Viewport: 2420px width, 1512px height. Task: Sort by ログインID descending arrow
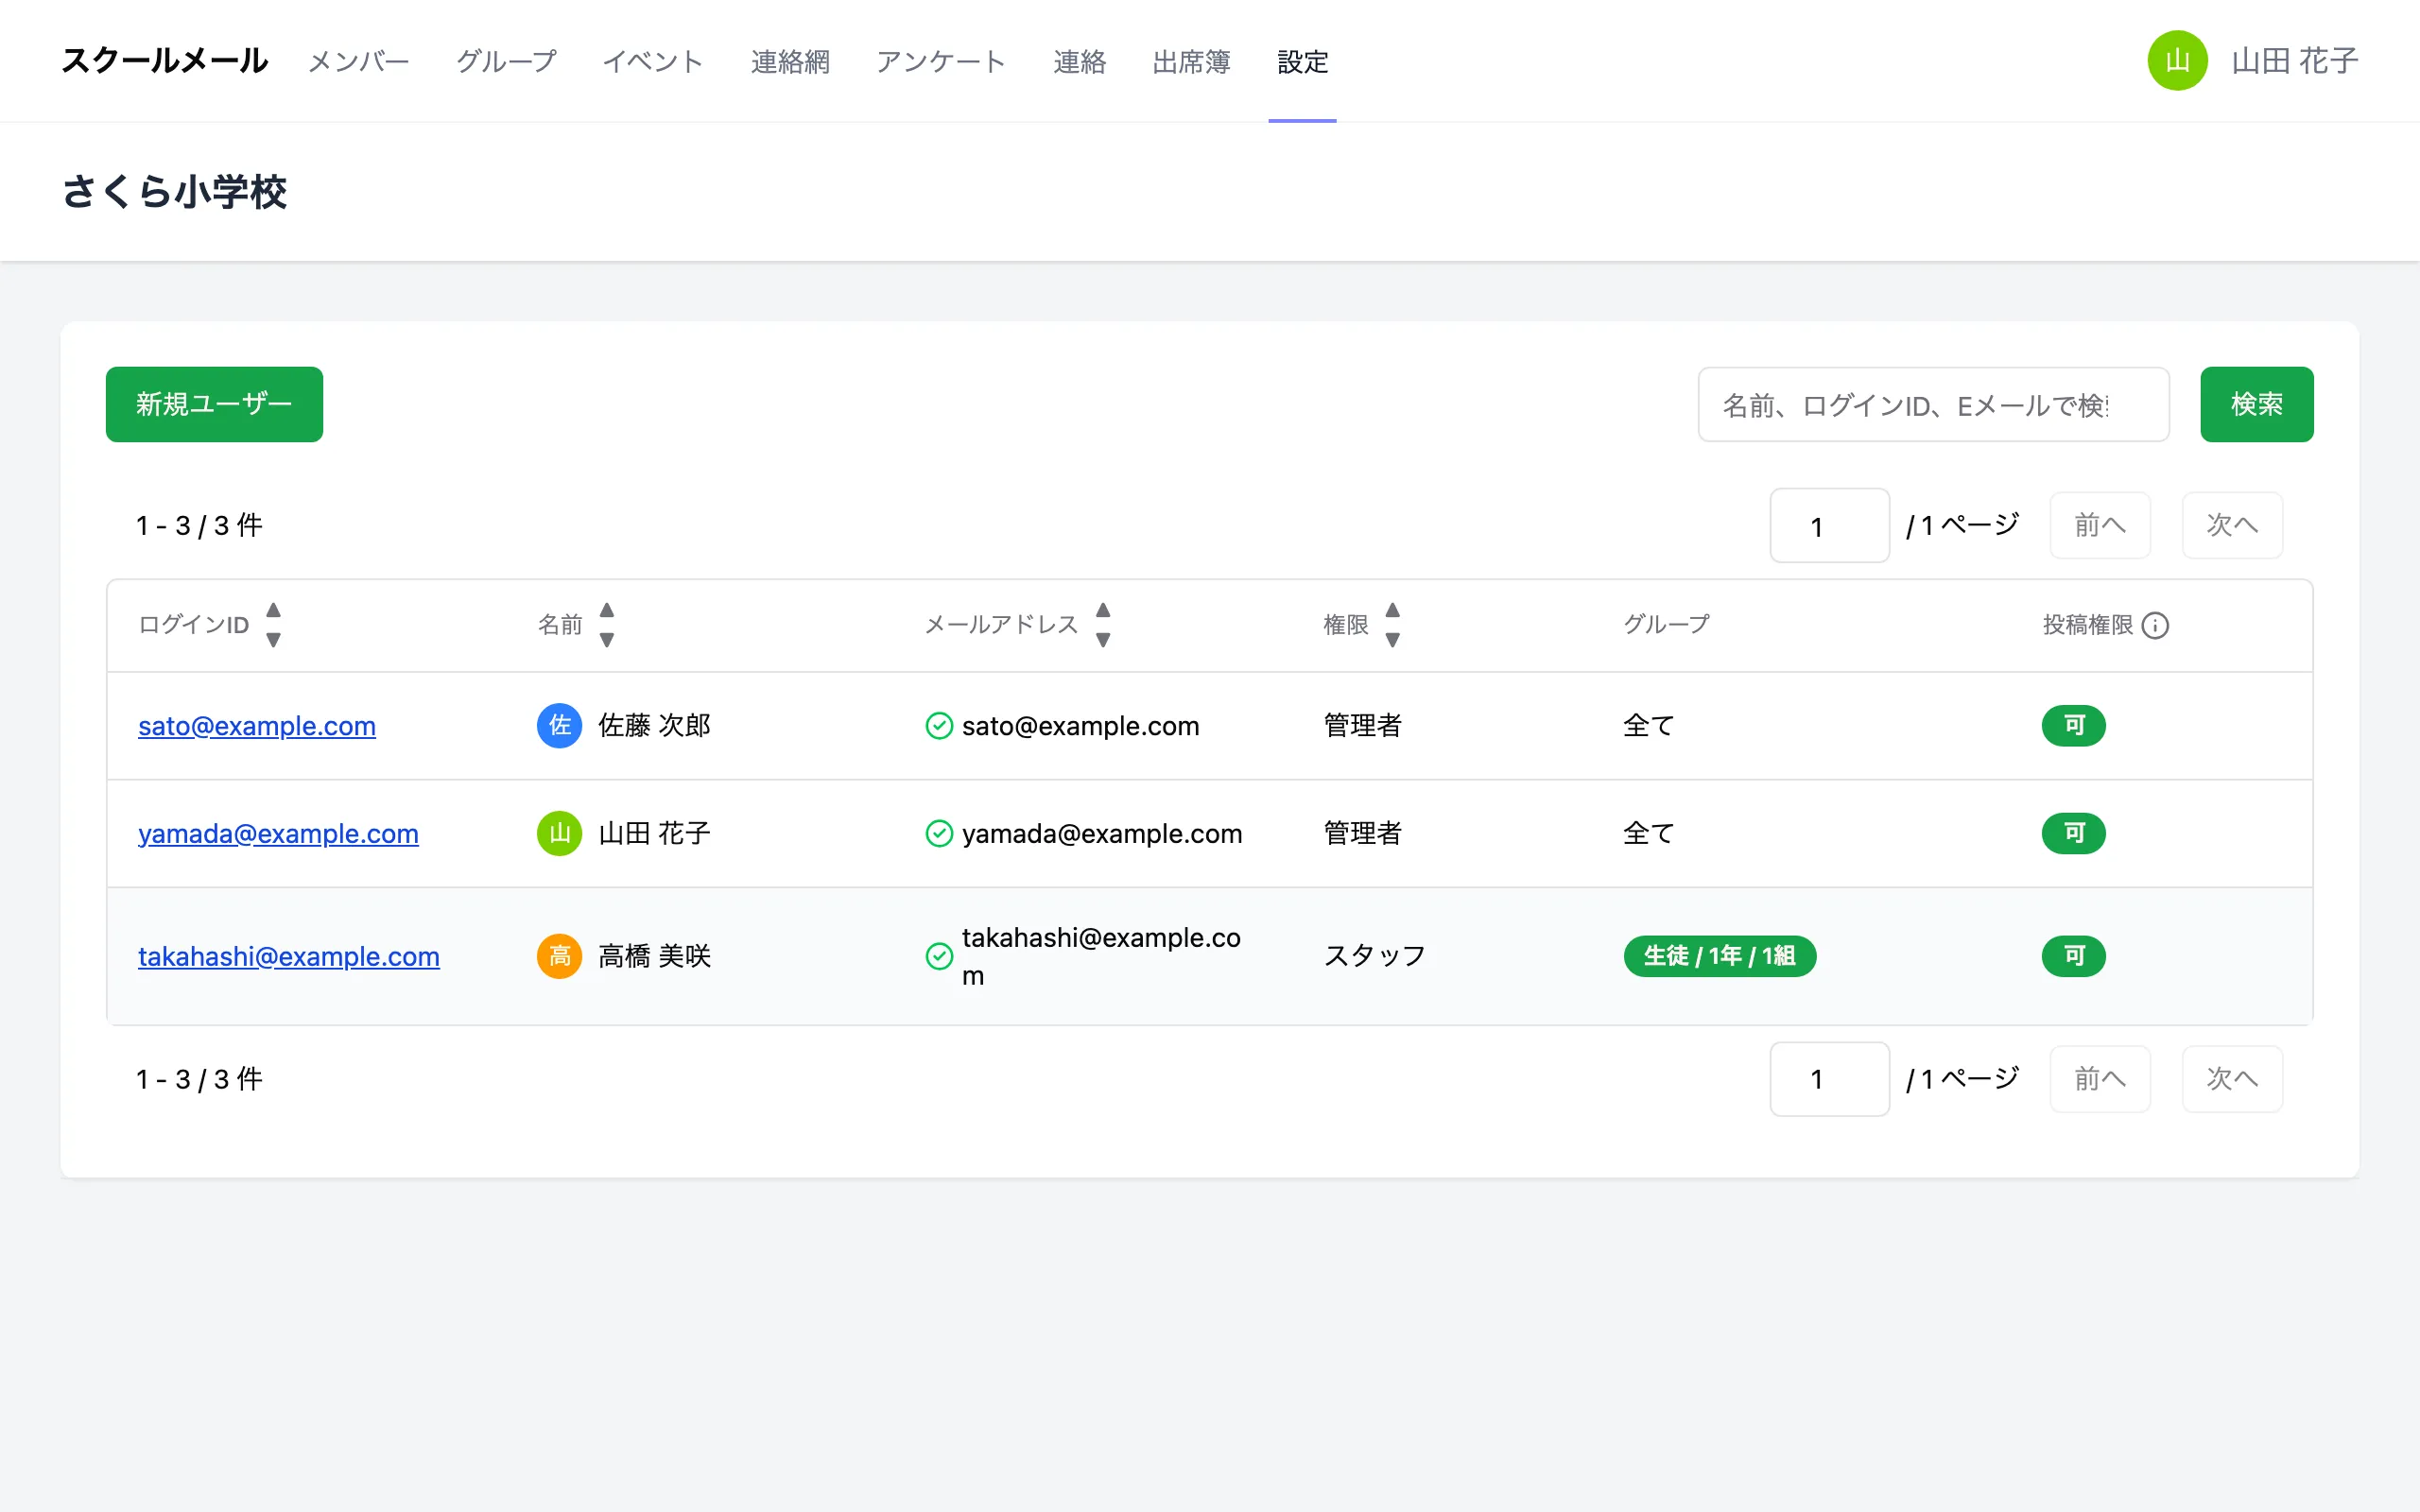pos(273,640)
